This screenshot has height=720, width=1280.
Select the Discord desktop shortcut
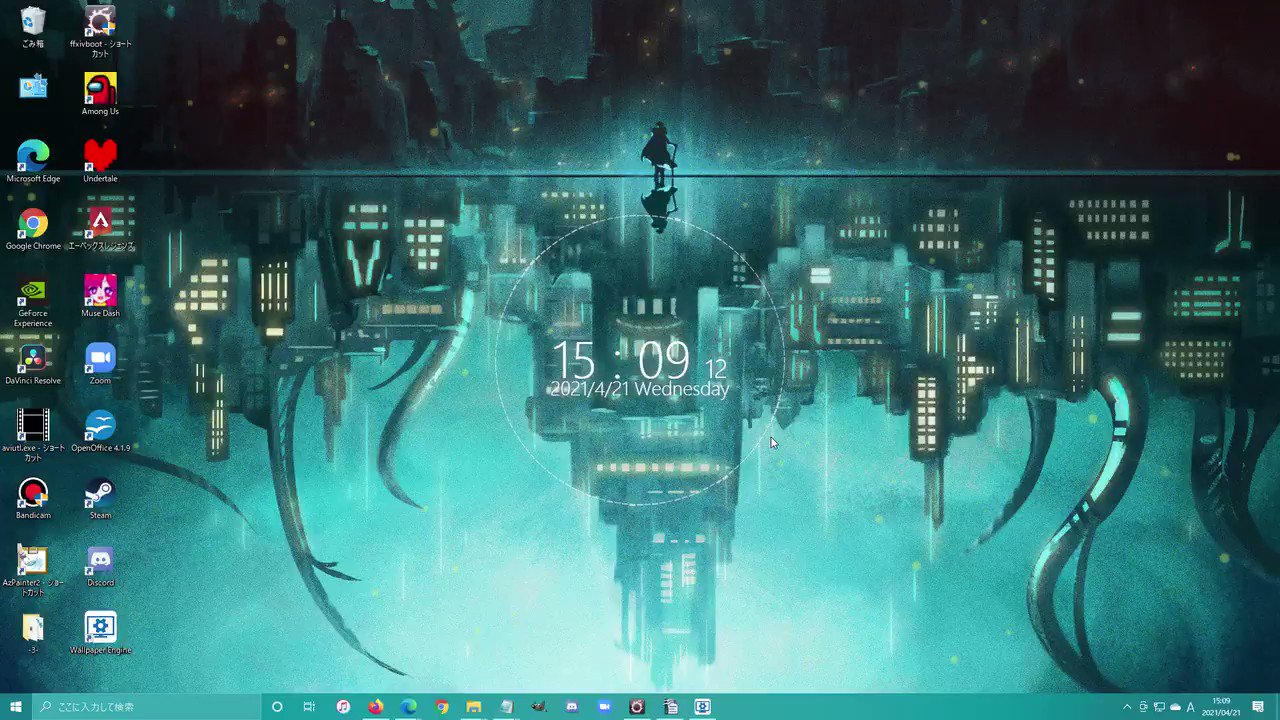tap(100, 565)
